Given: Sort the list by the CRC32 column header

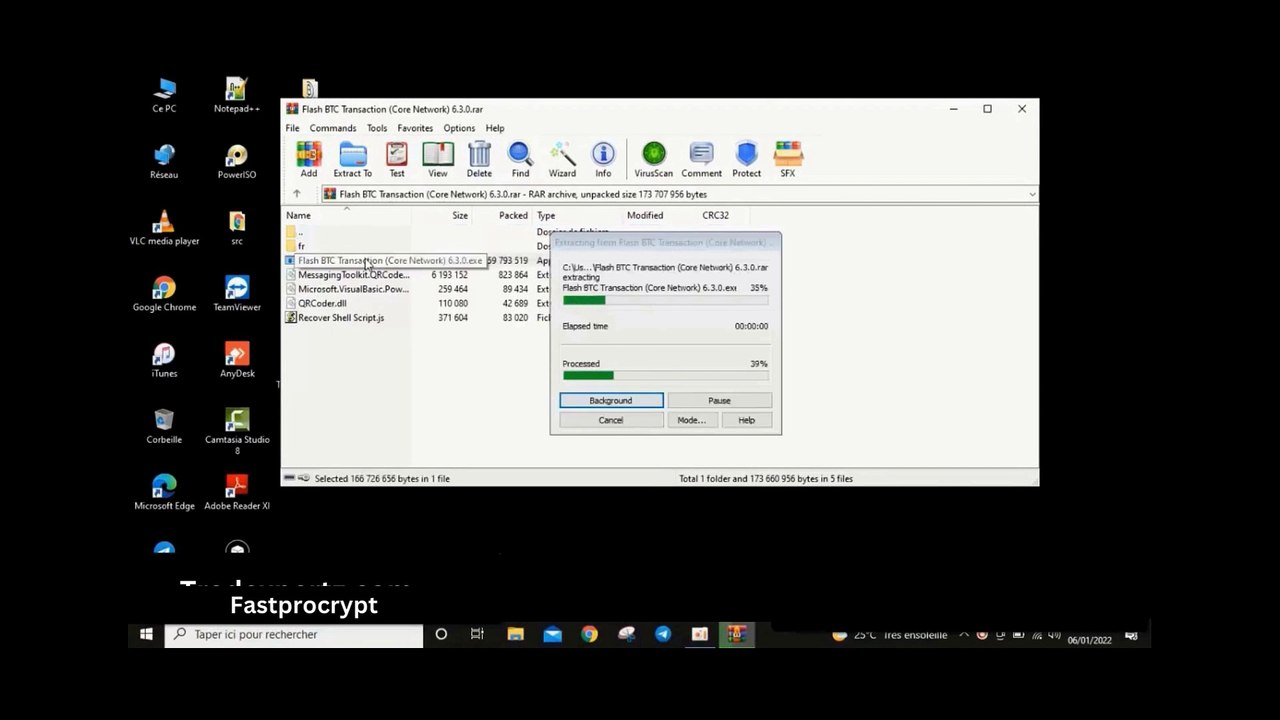Looking at the screenshot, I should click(715, 215).
